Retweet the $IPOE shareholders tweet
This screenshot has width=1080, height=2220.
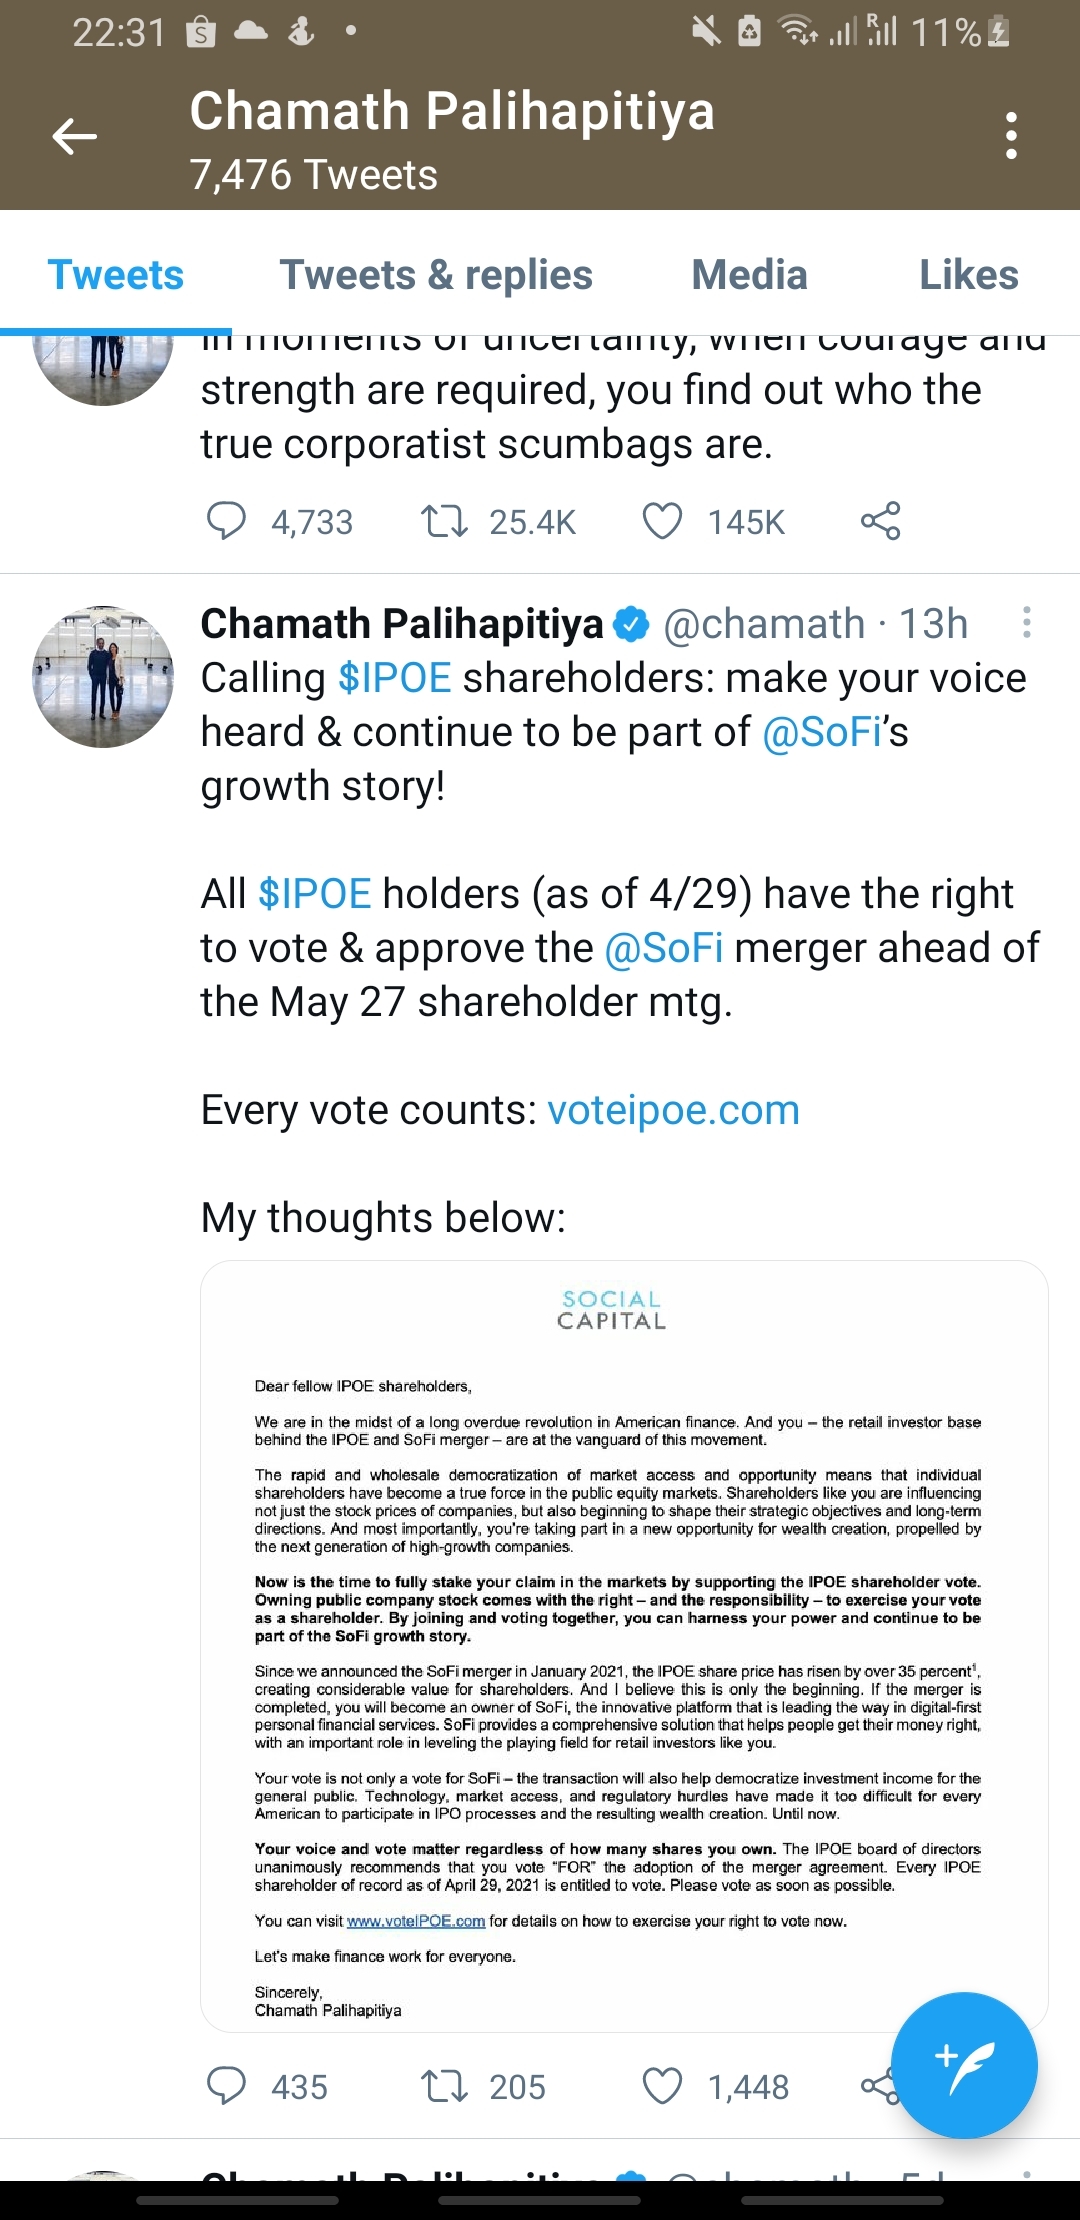tap(444, 2086)
